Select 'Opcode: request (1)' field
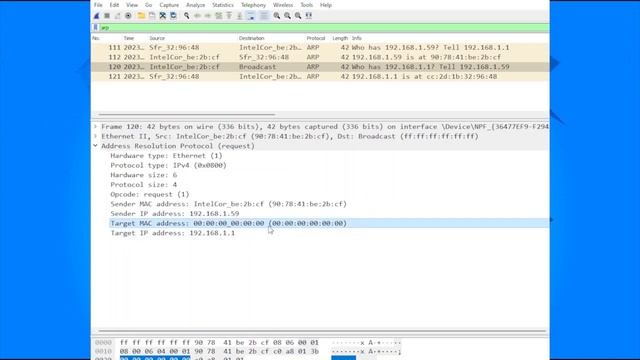640x360 pixels. click(x=150, y=194)
